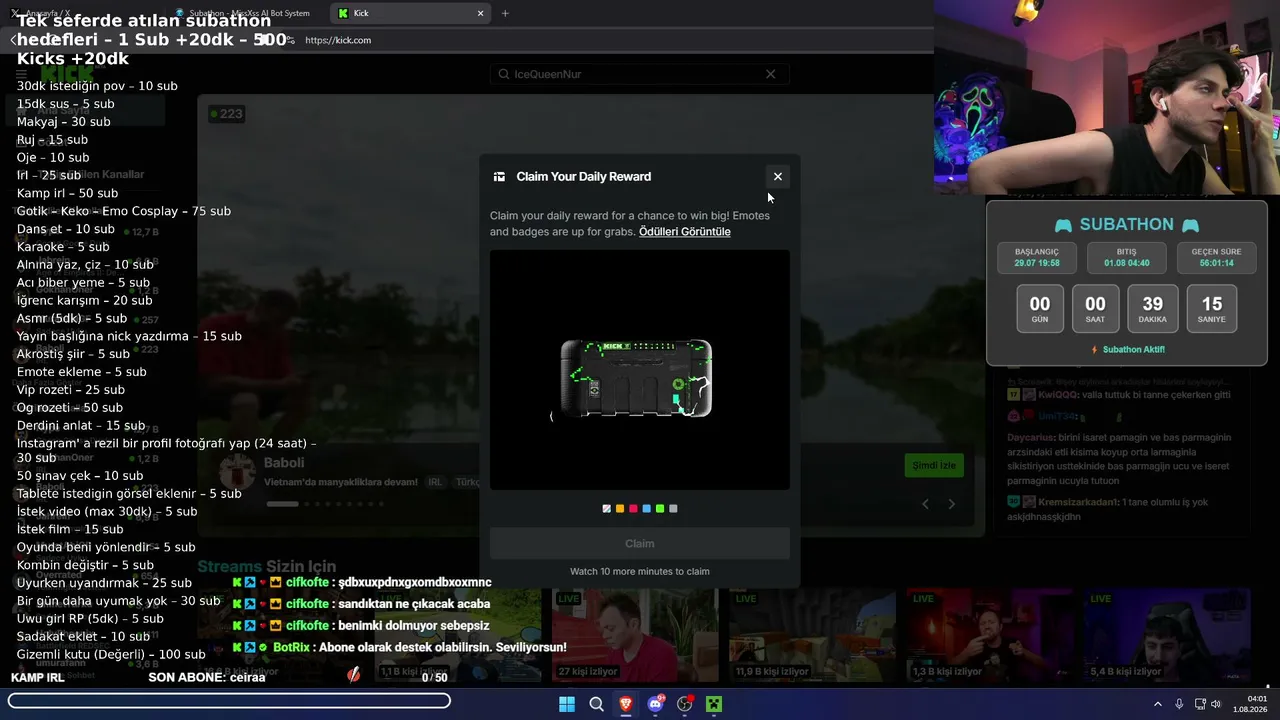This screenshot has height=720, width=1280.
Task: Open the stream thumbnail with 5,4 B kişi izliyor
Action: tap(1166, 635)
